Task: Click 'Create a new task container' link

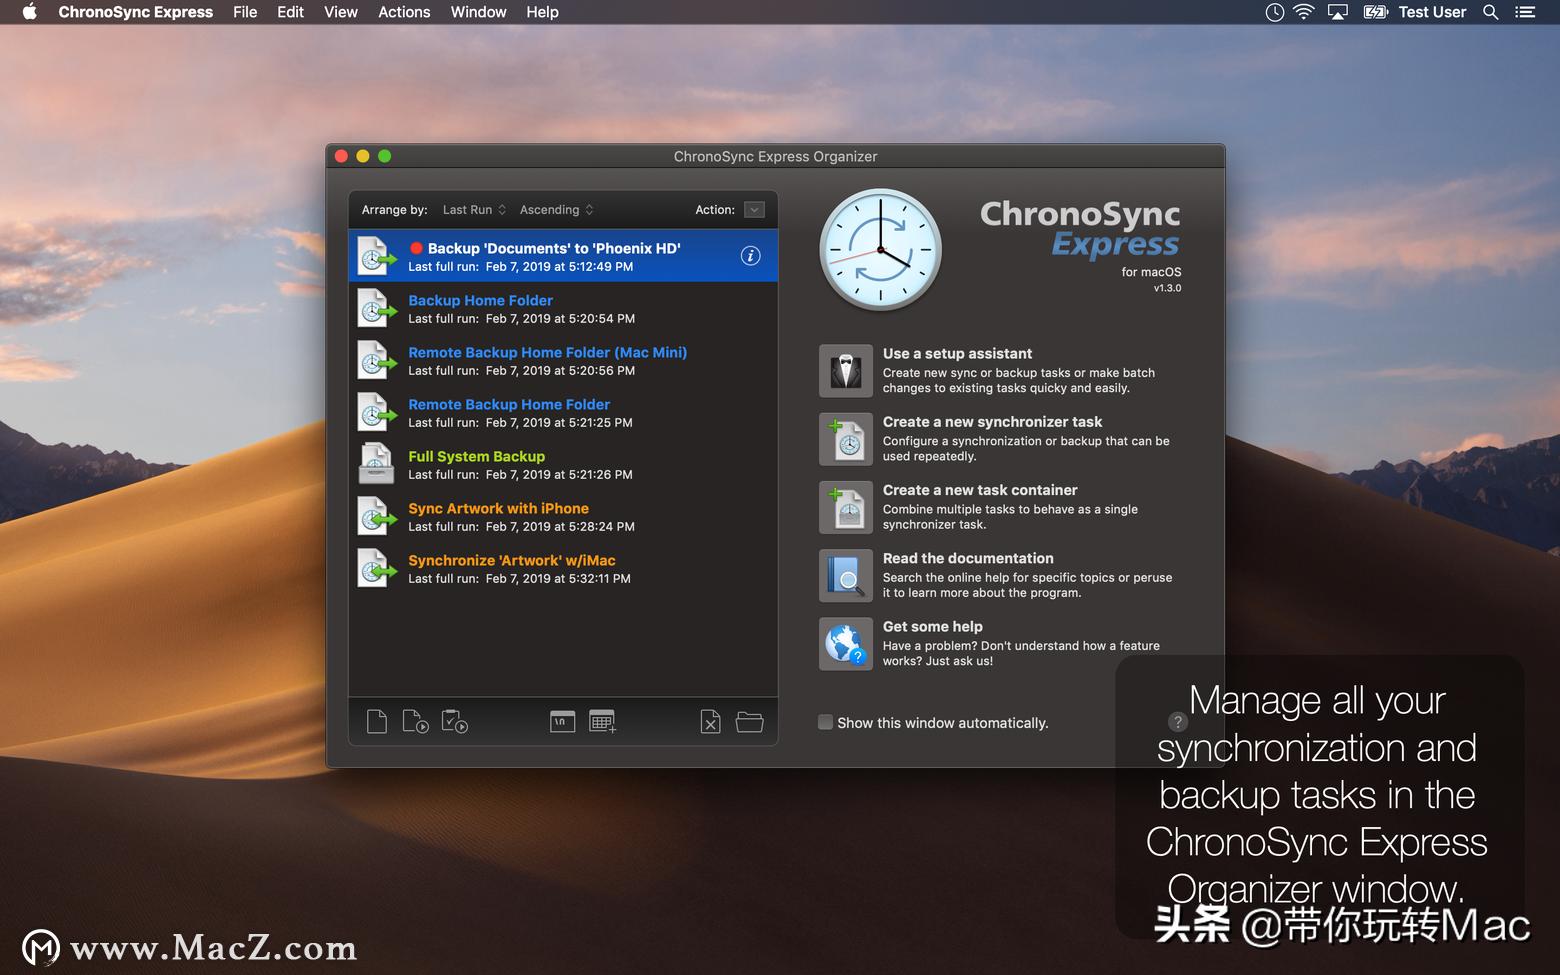Action: click(980, 490)
